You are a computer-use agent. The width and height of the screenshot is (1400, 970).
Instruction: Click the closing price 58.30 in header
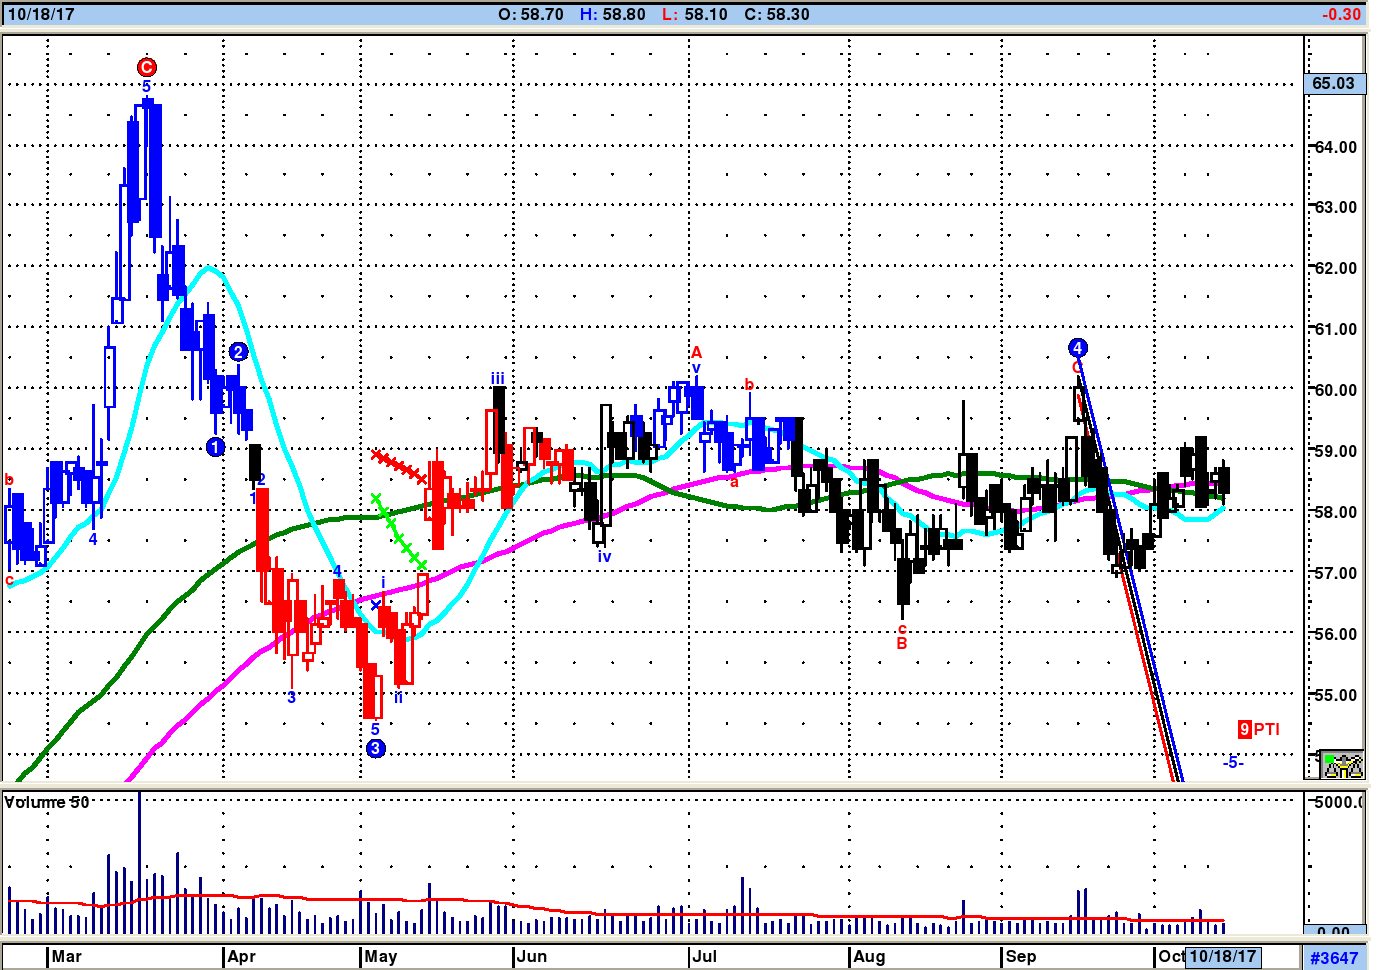tap(777, 14)
